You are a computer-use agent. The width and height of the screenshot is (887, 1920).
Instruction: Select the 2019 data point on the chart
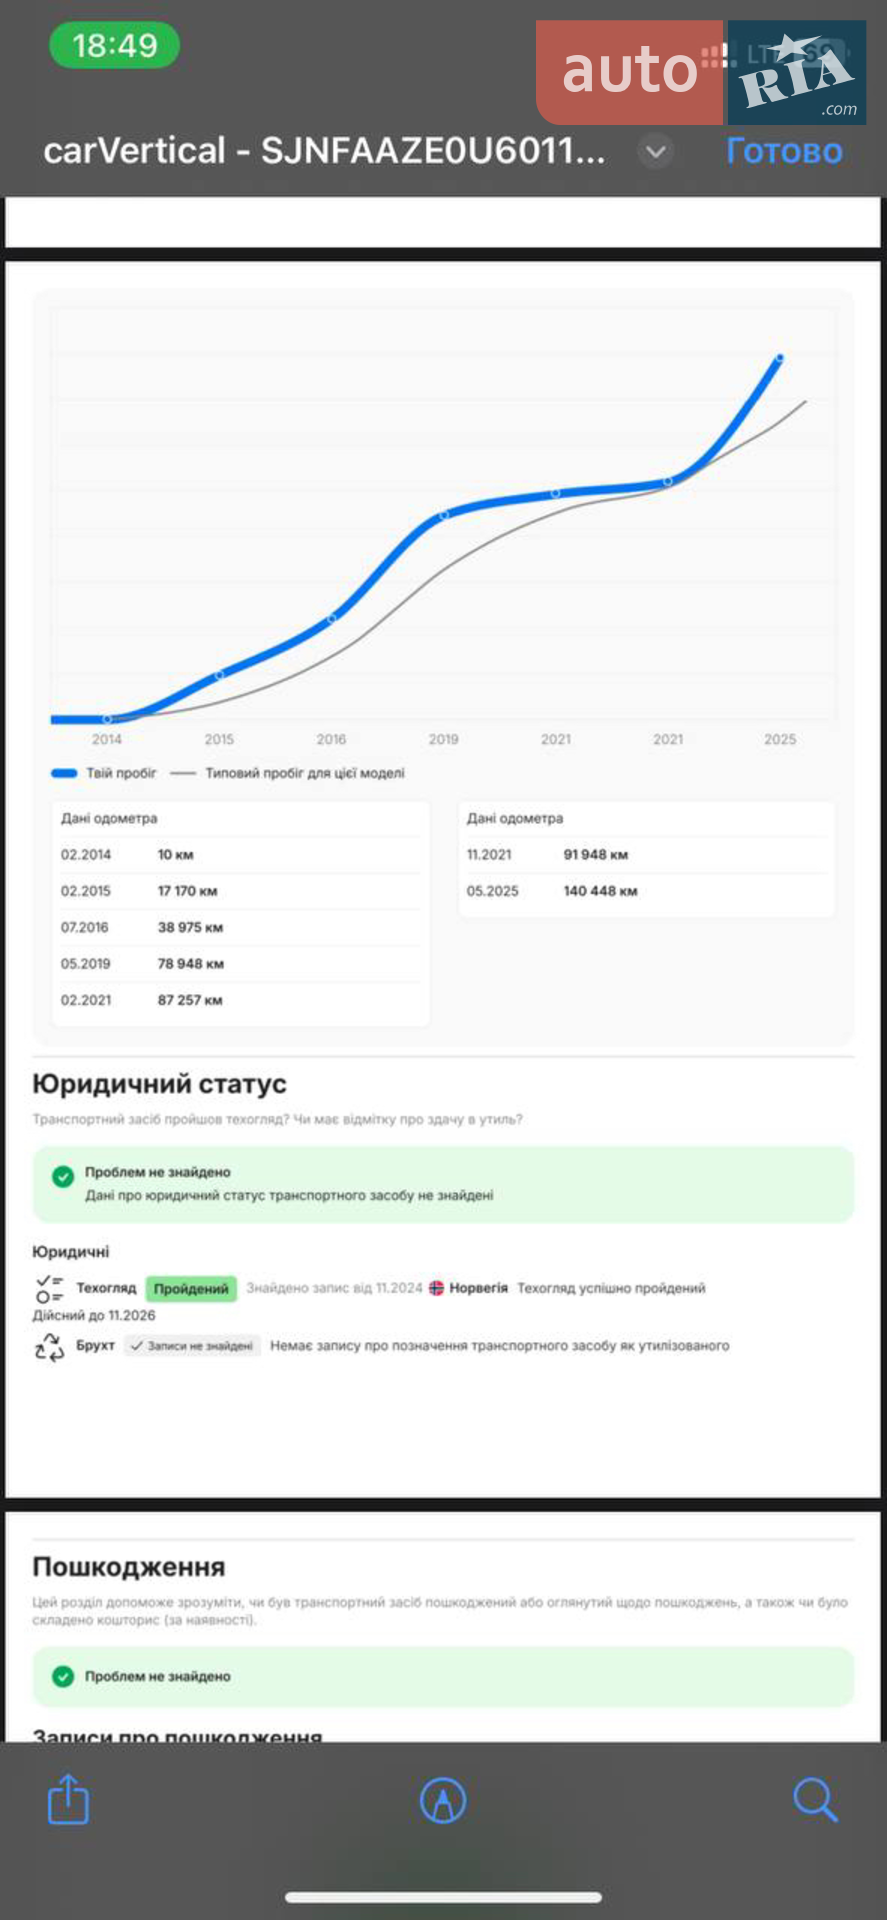[x=444, y=515]
